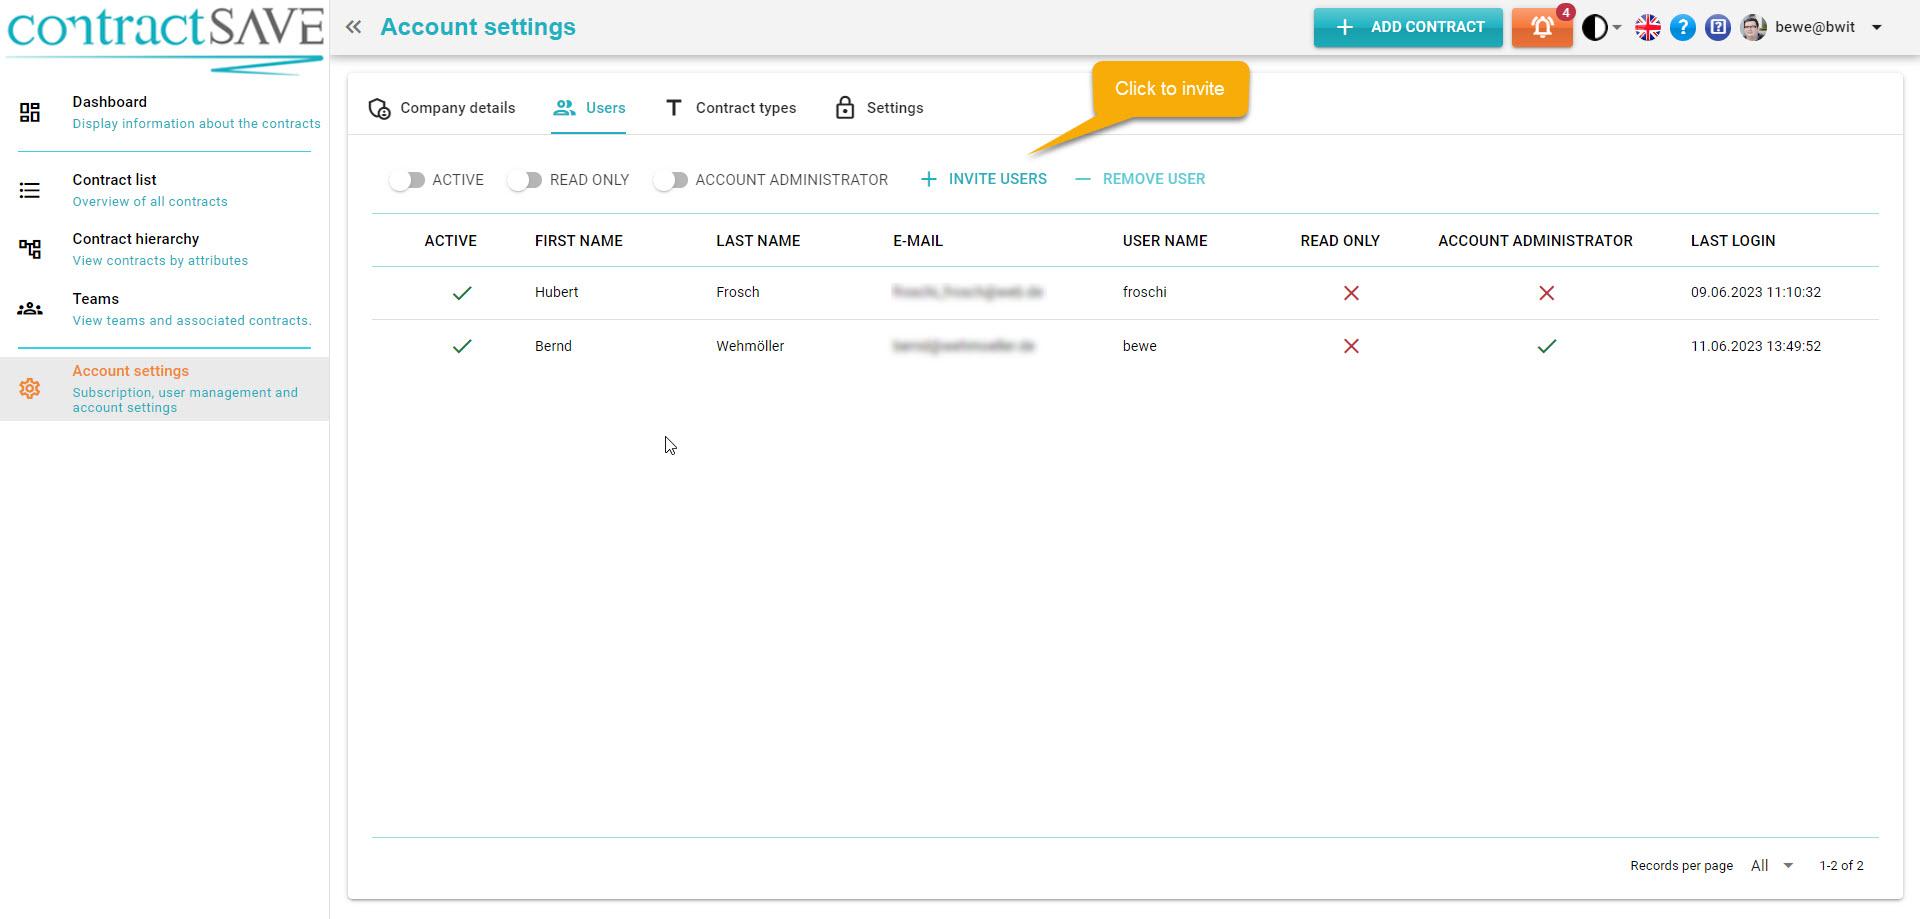Click the ADD CONTRACT button
Screen dimensions: 1920x919
[1407, 28]
